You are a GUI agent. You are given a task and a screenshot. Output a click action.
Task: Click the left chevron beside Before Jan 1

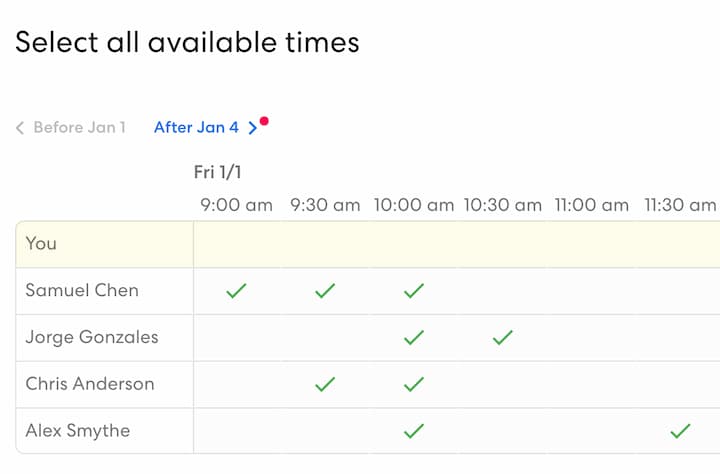20,128
